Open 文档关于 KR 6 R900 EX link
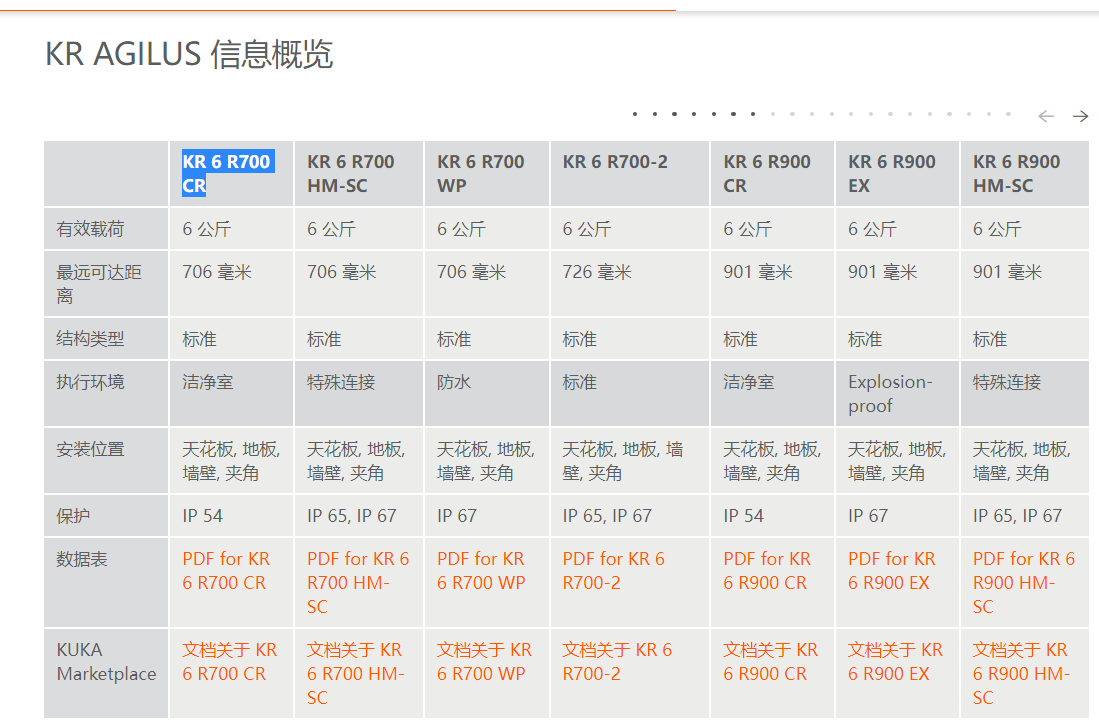The height and width of the screenshot is (722, 1099). click(895, 662)
